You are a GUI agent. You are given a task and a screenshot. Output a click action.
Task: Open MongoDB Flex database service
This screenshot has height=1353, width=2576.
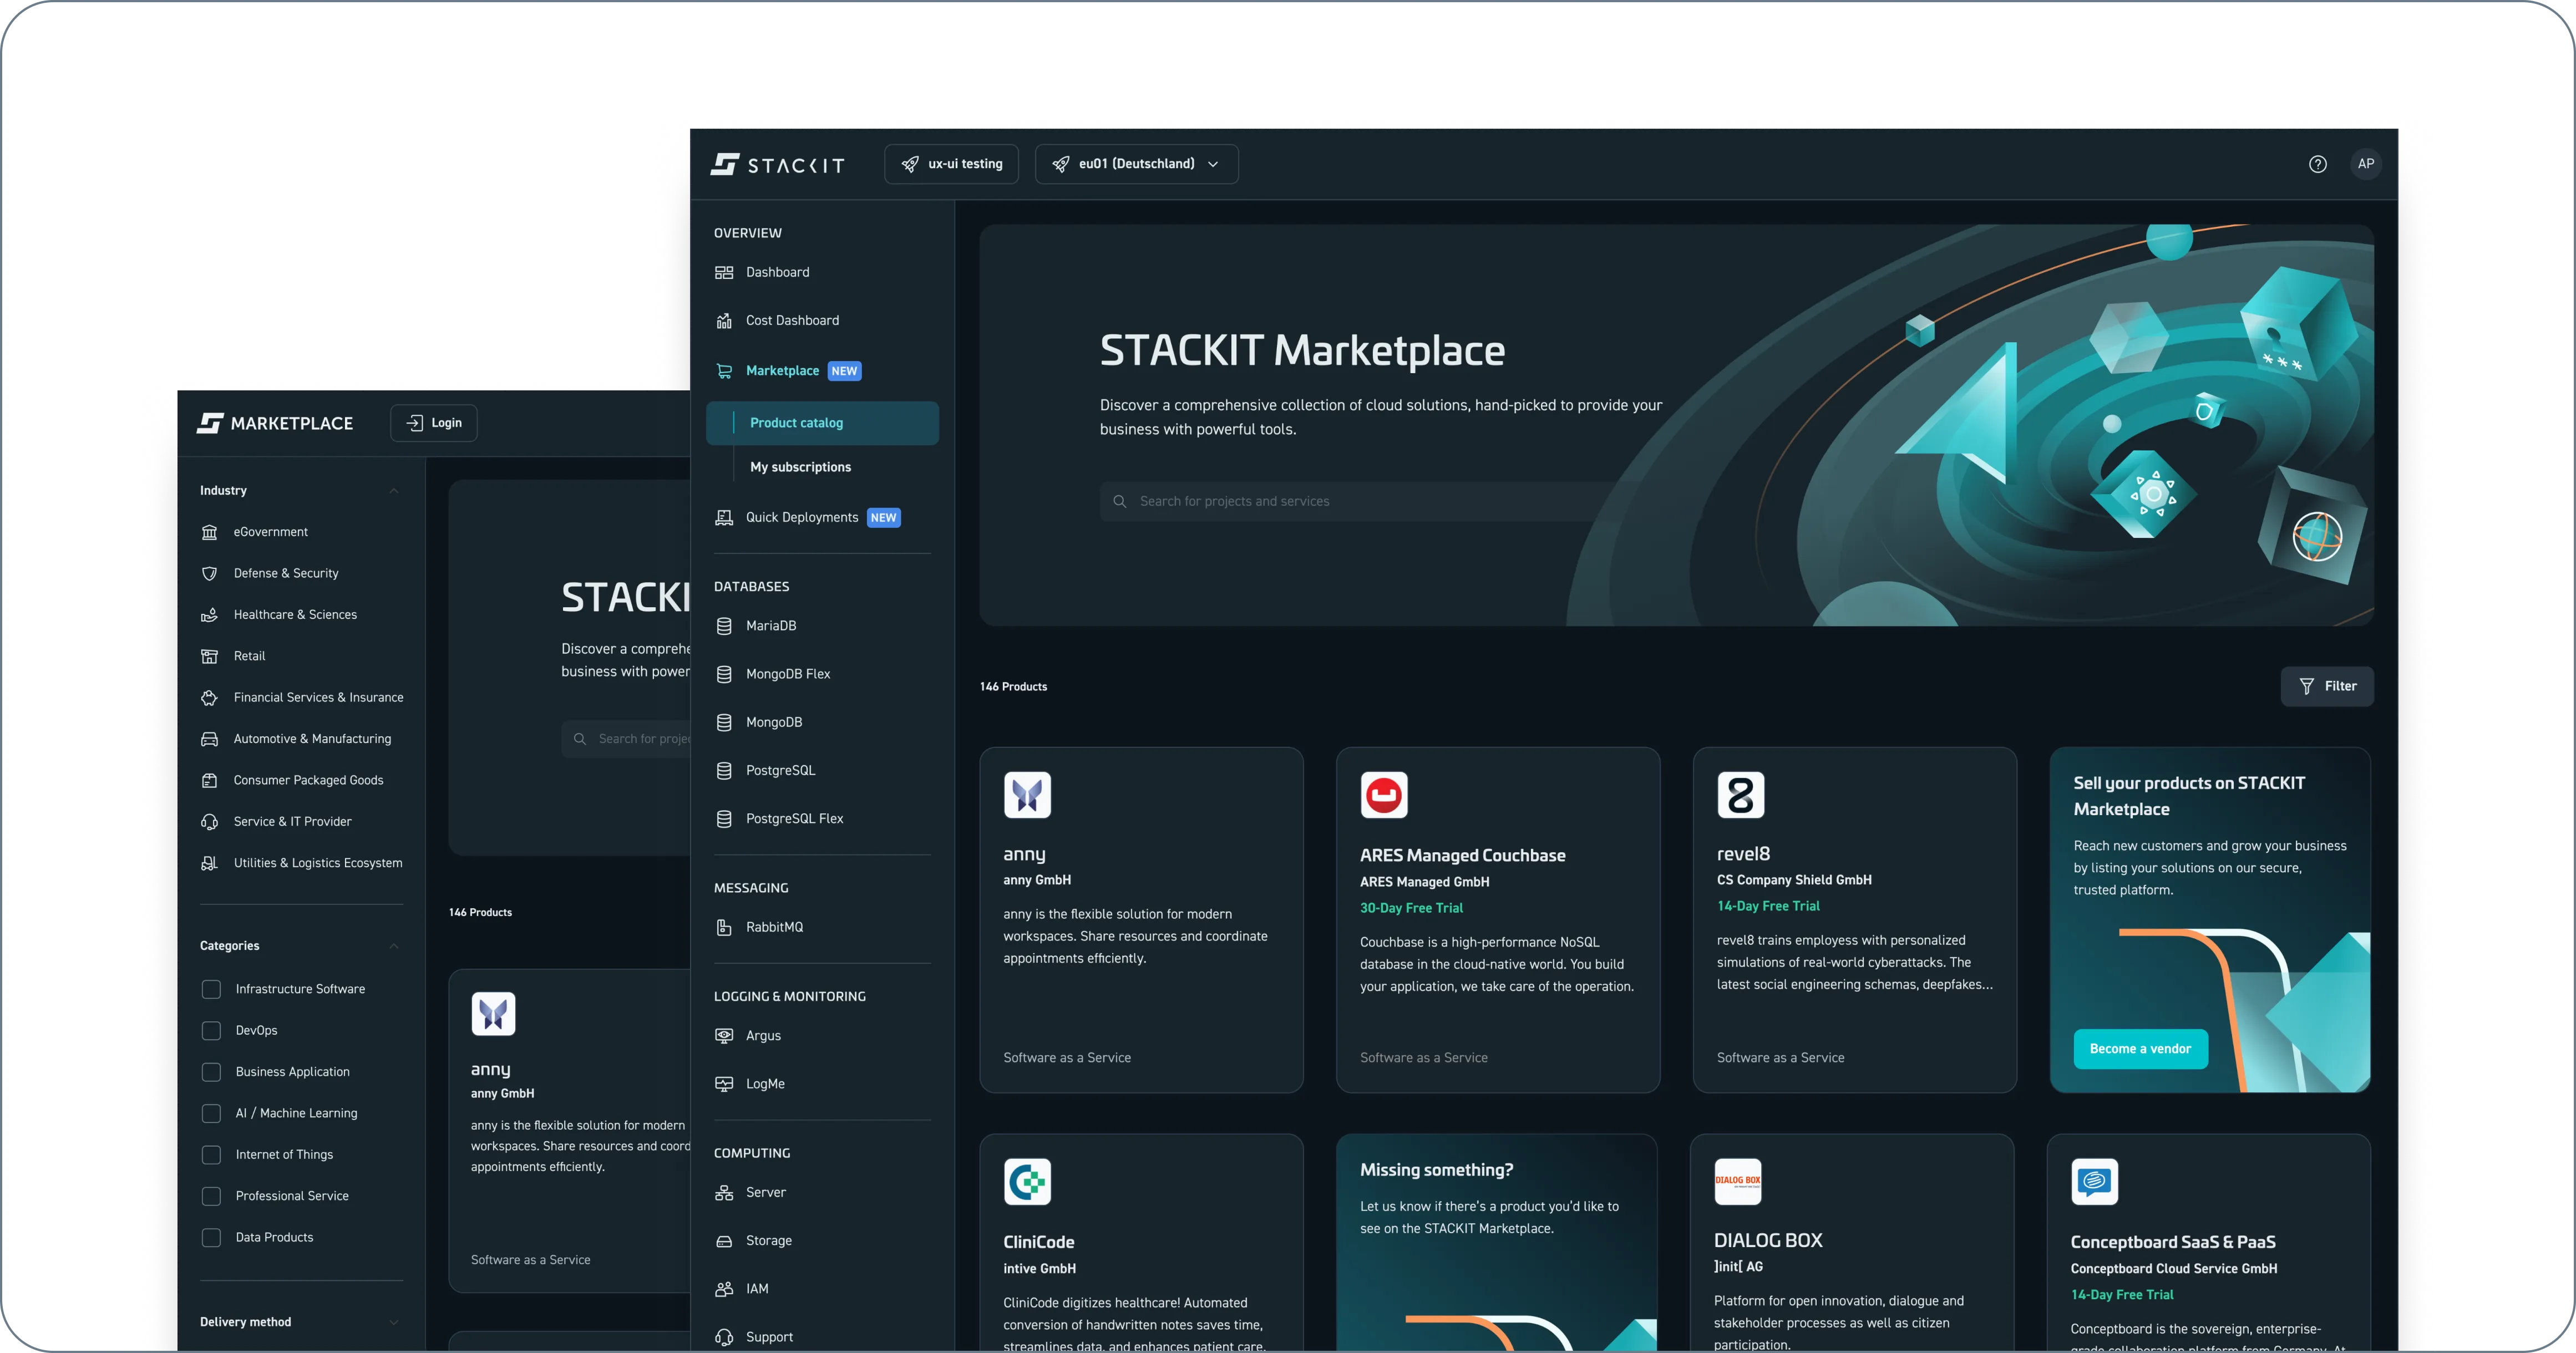[788, 673]
